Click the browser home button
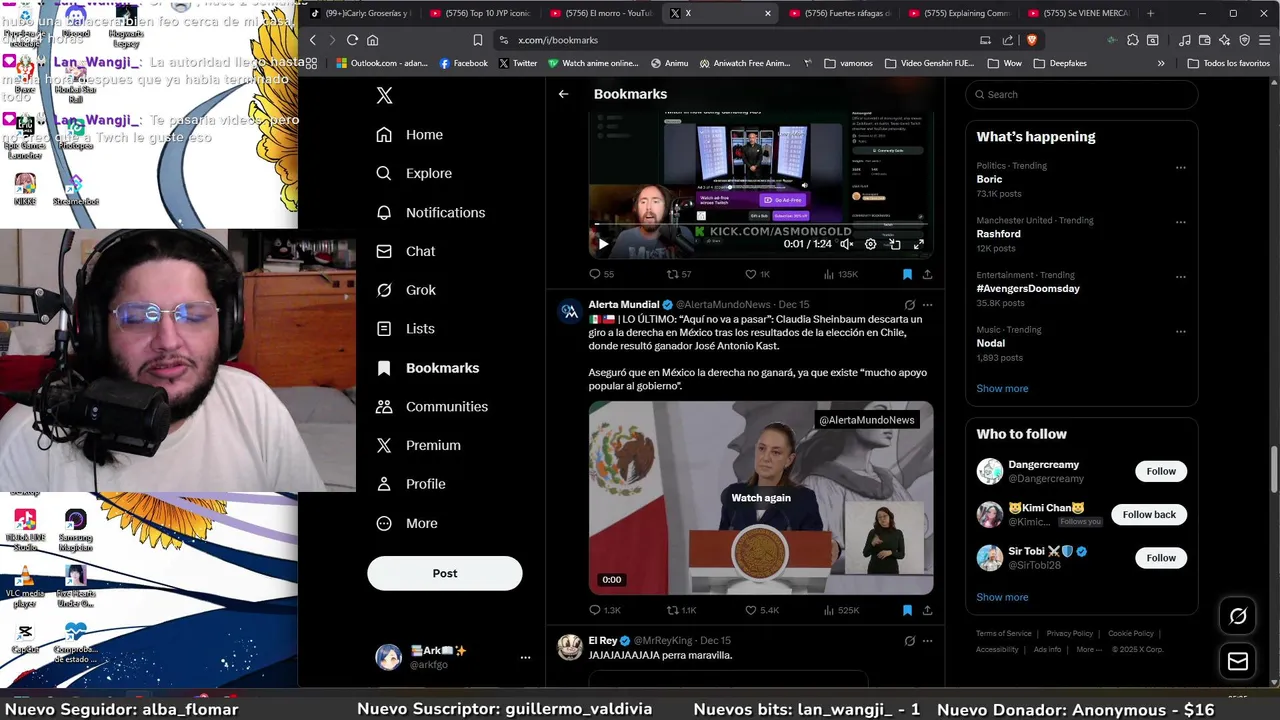This screenshot has height=720, width=1280. click(373, 40)
